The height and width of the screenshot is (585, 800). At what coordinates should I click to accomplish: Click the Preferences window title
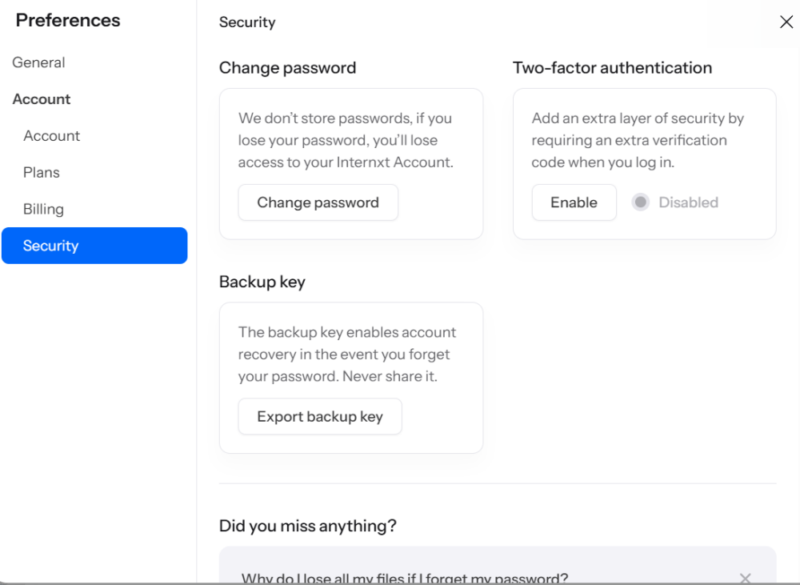click(67, 20)
